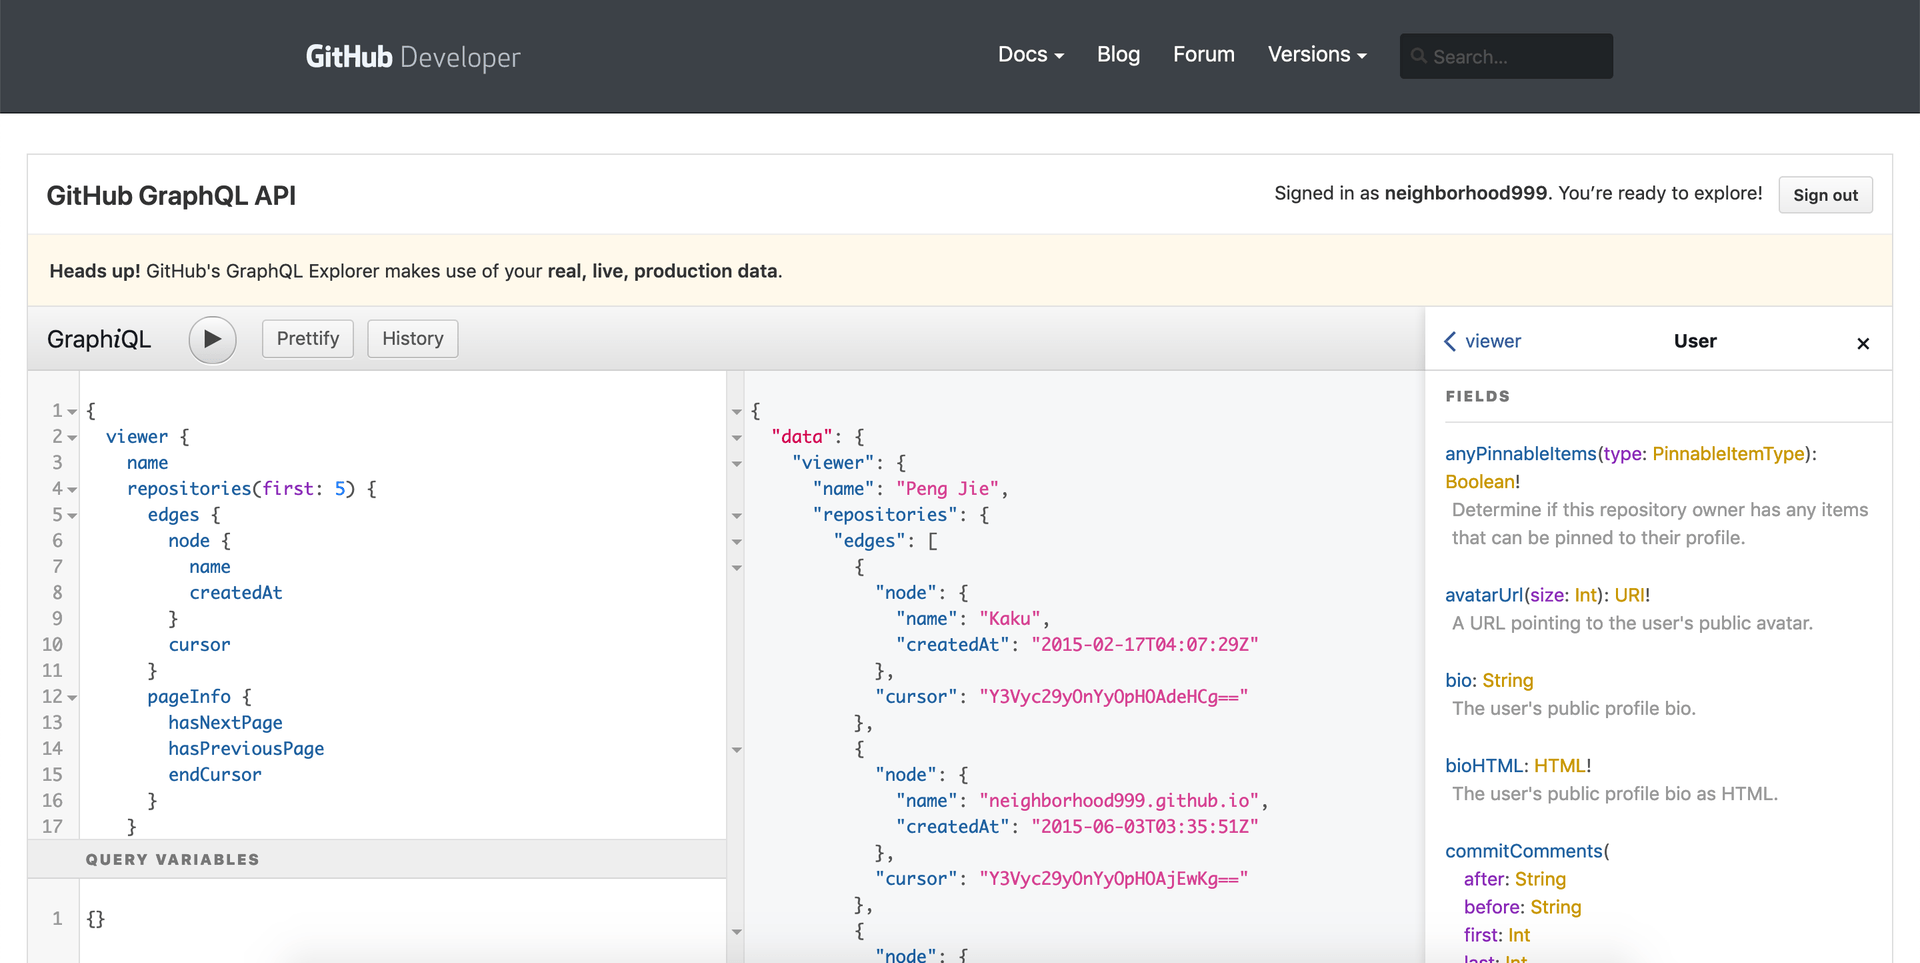Open anyPinnableItems field documentation

(1520, 454)
